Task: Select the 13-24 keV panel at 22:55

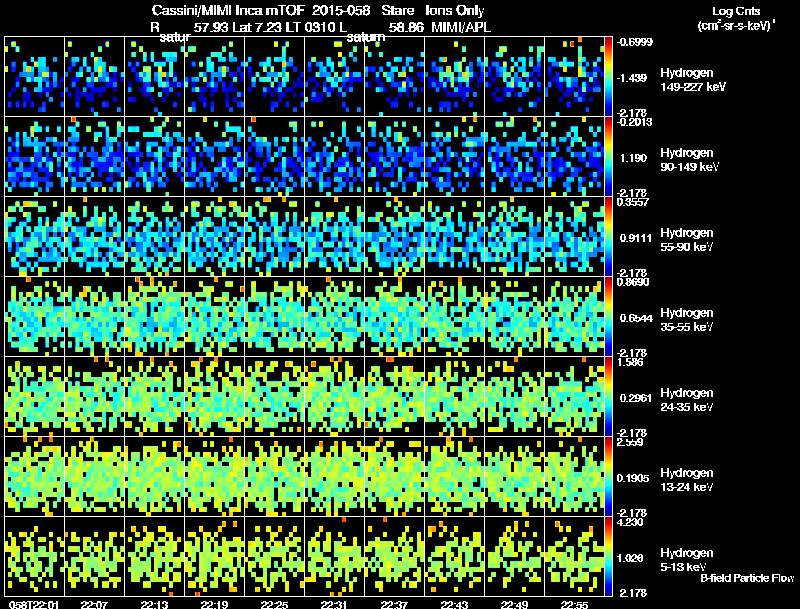Action: pyautogui.click(x=574, y=477)
